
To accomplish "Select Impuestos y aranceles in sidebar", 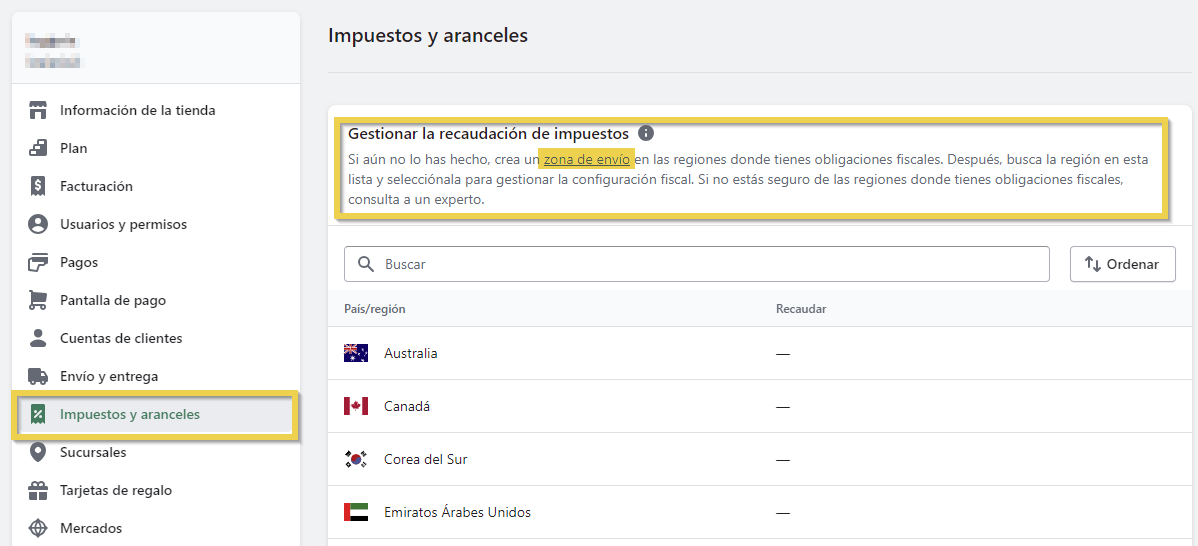I will [129, 414].
